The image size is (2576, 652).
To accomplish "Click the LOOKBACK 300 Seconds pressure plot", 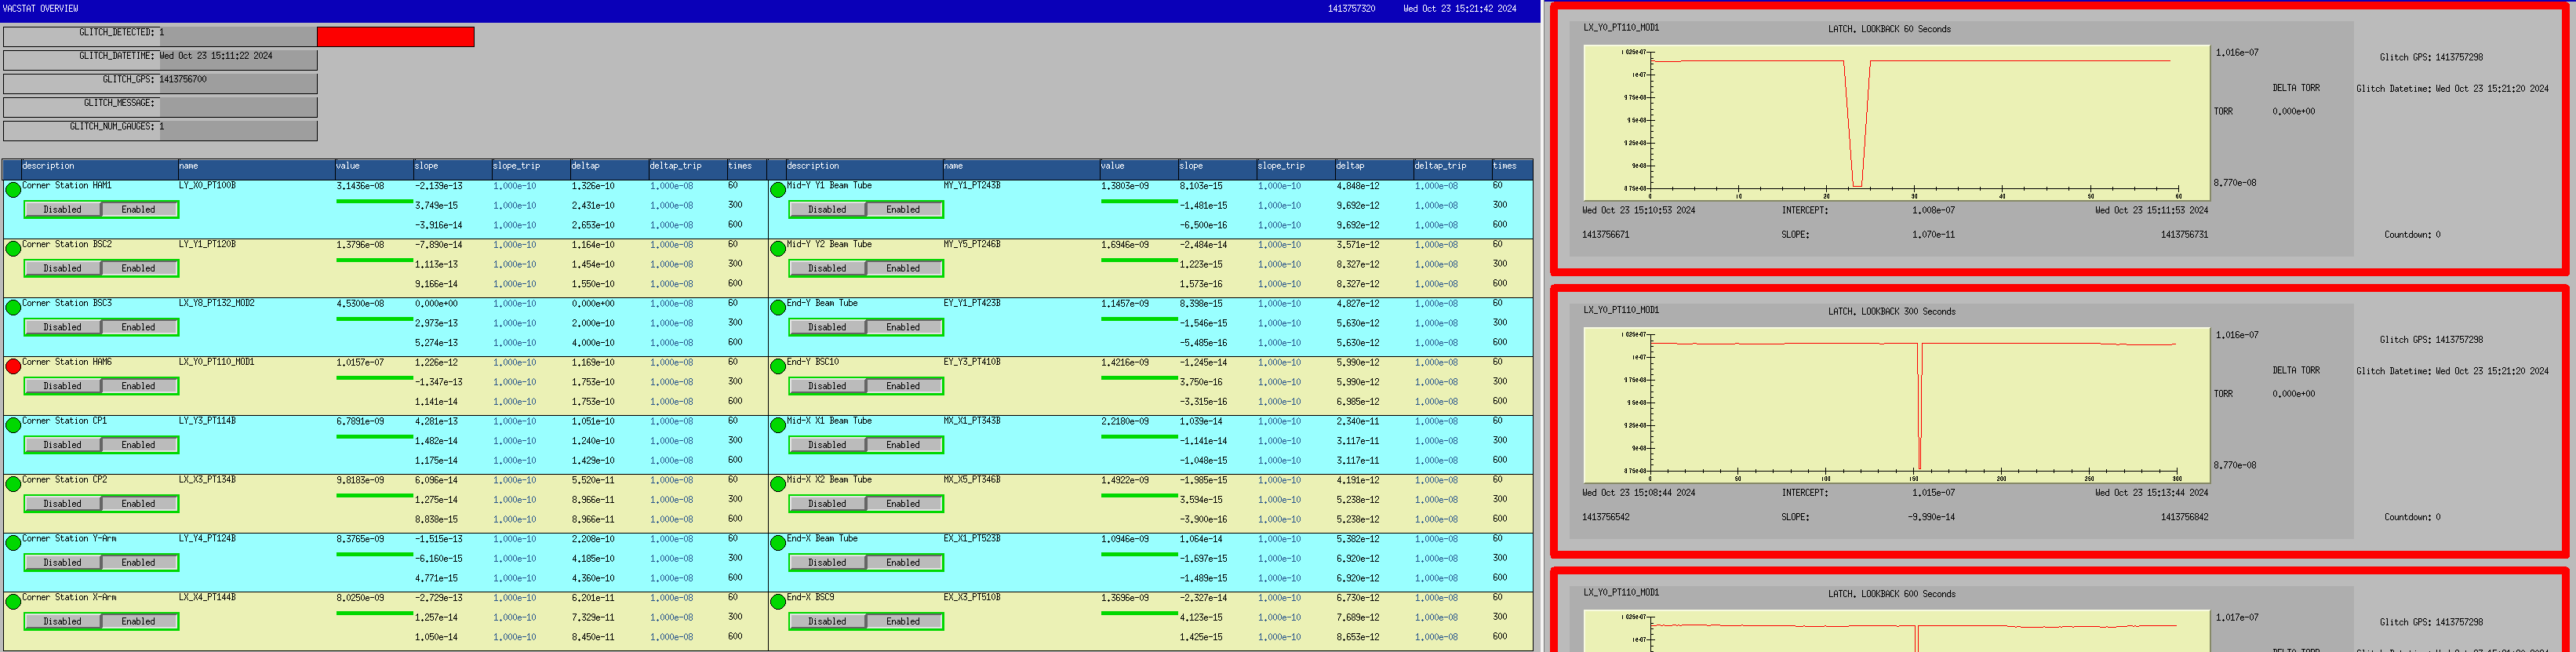I will 1896,405.
